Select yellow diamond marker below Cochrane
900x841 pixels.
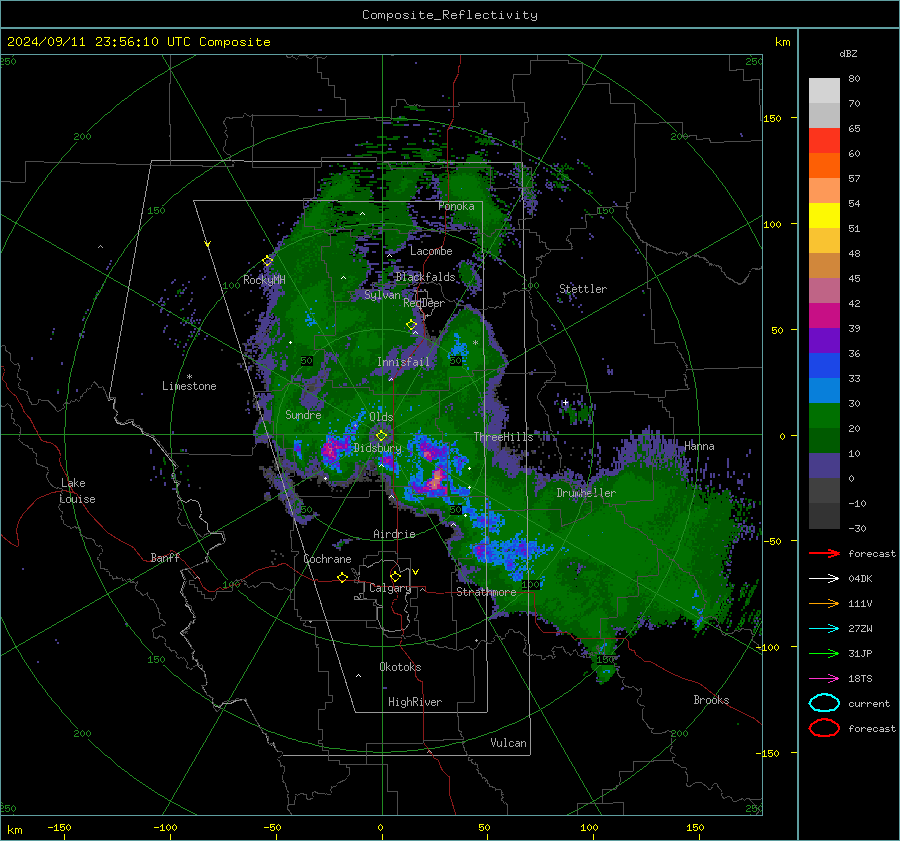(343, 577)
